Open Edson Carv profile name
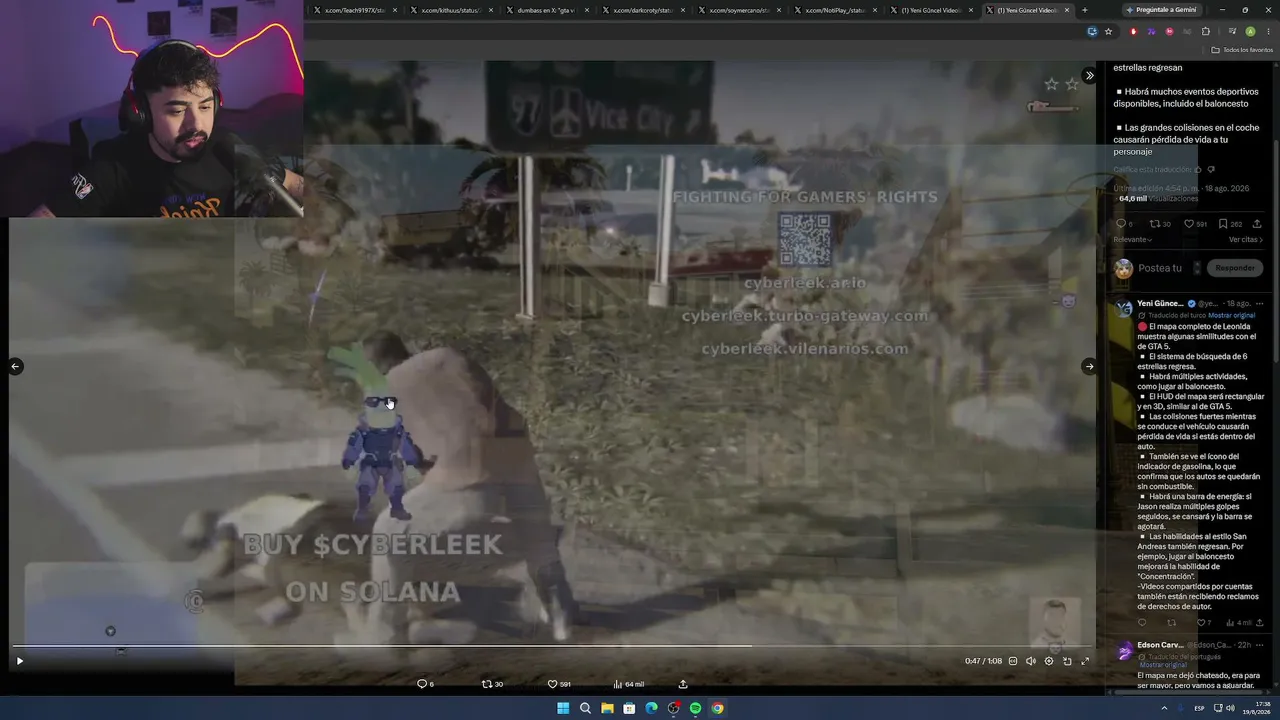Image resolution: width=1280 pixels, height=720 pixels. point(1160,645)
